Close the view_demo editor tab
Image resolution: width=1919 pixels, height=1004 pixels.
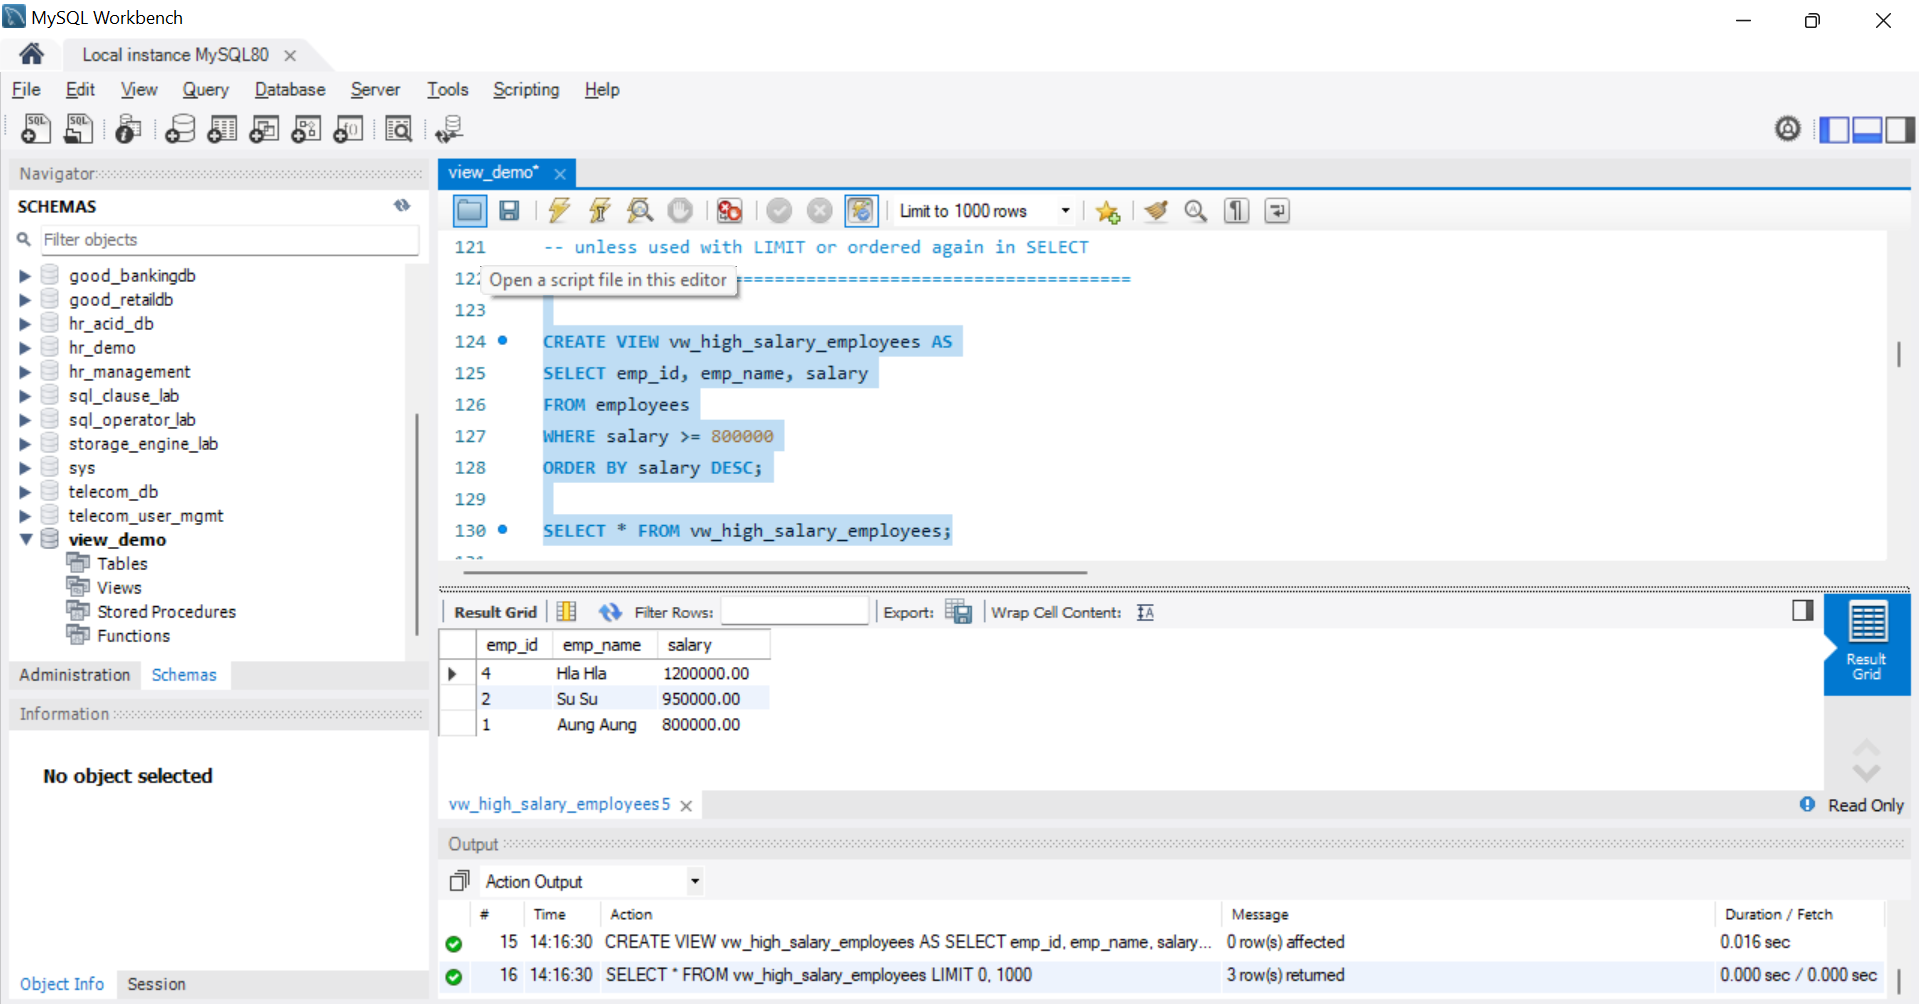point(560,173)
